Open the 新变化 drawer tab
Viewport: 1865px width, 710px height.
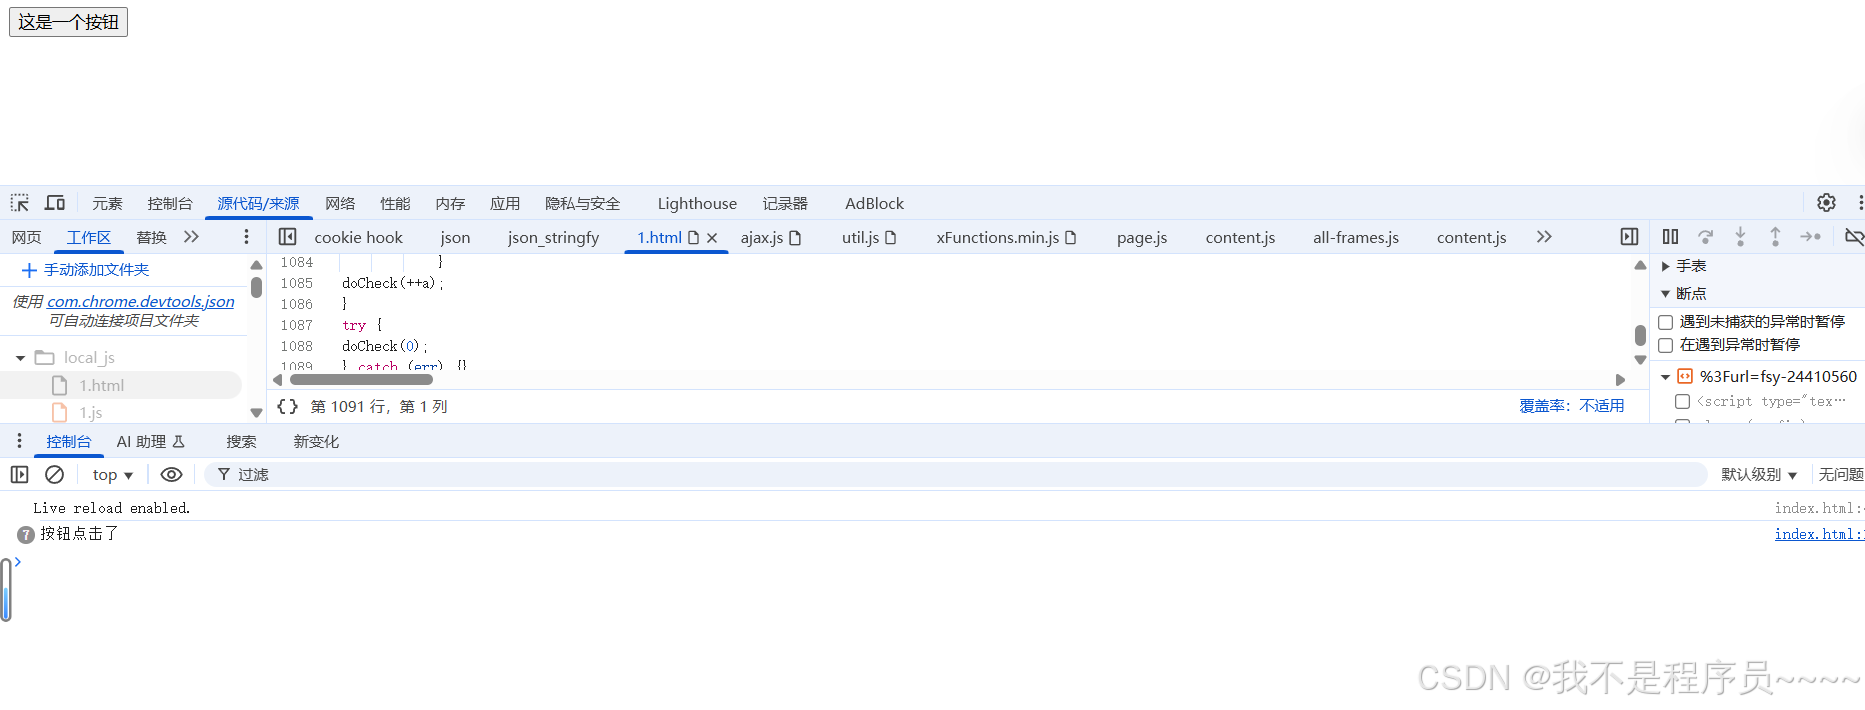tap(316, 441)
